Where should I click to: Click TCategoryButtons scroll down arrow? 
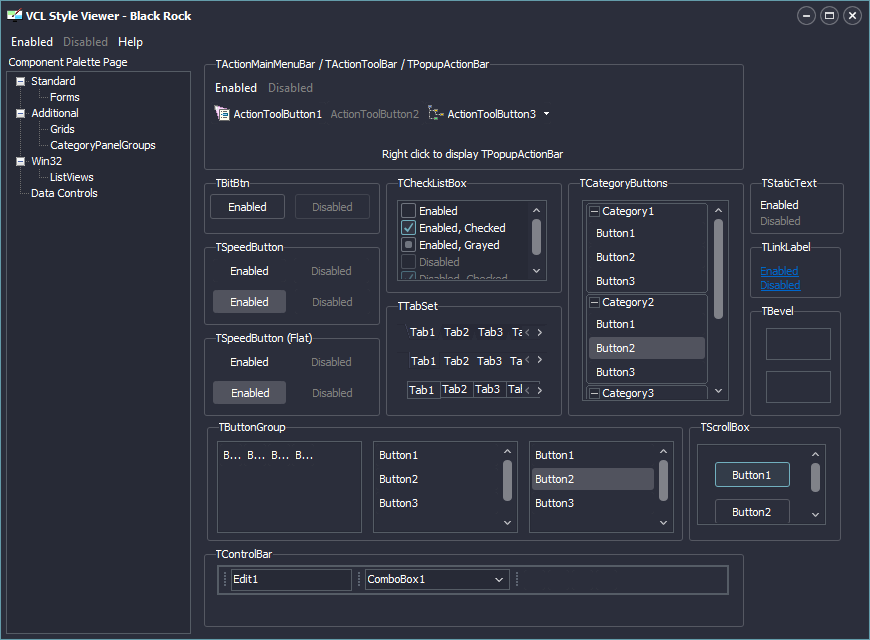pyautogui.click(x=719, y=391)
